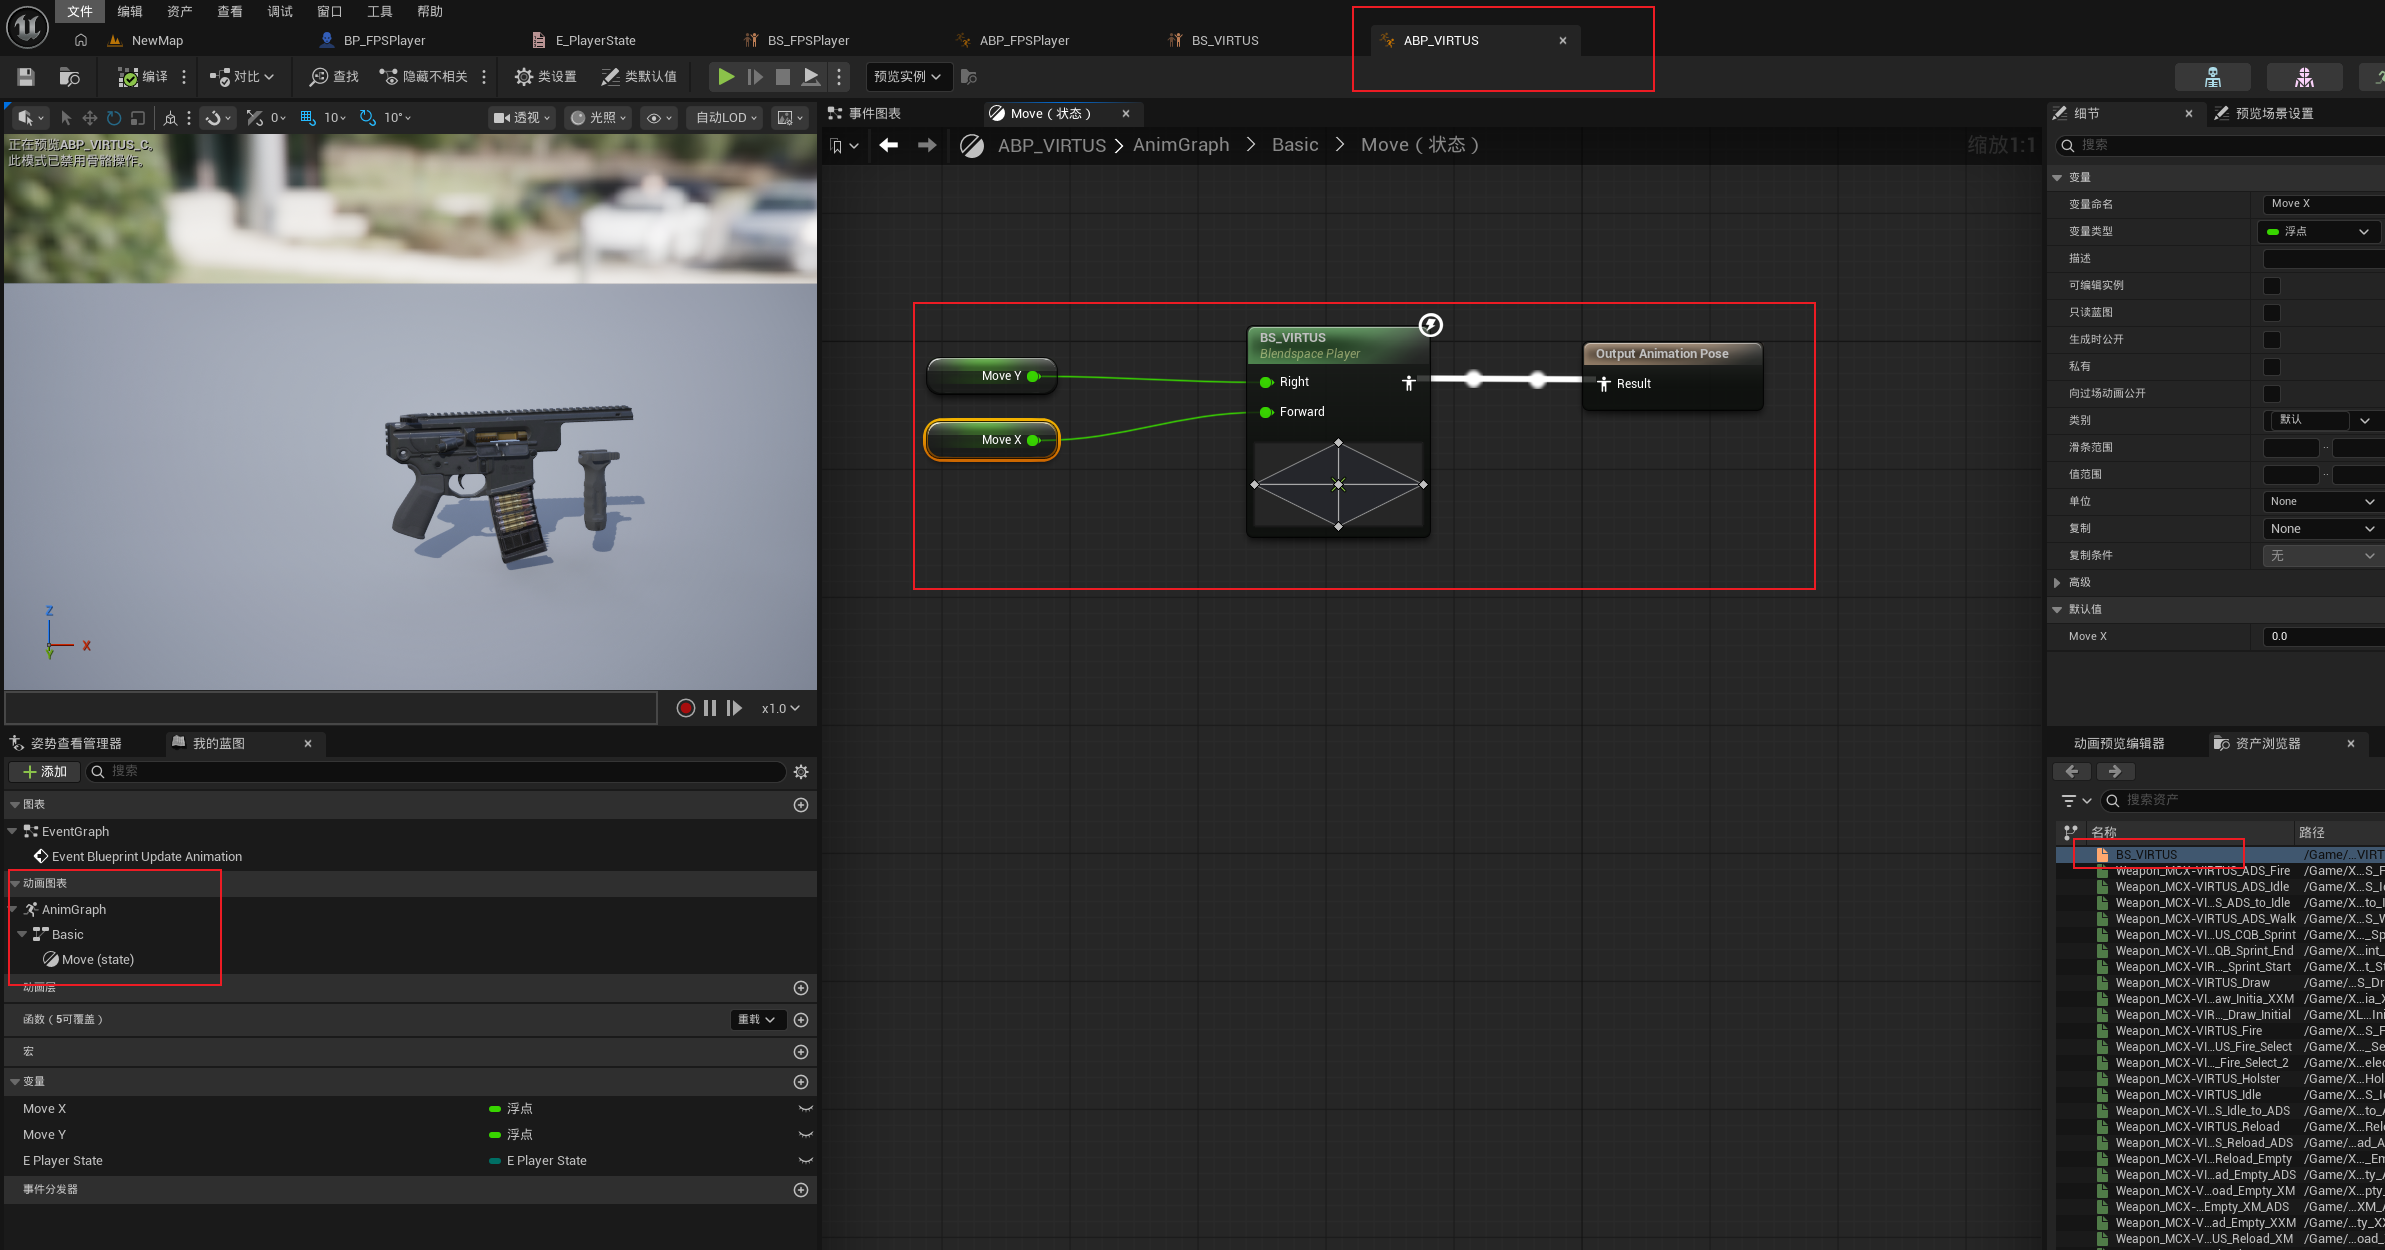Toggle the Instance Editable checkbox
This screenshot has width=2385, height=1250.
(2272, 286)
